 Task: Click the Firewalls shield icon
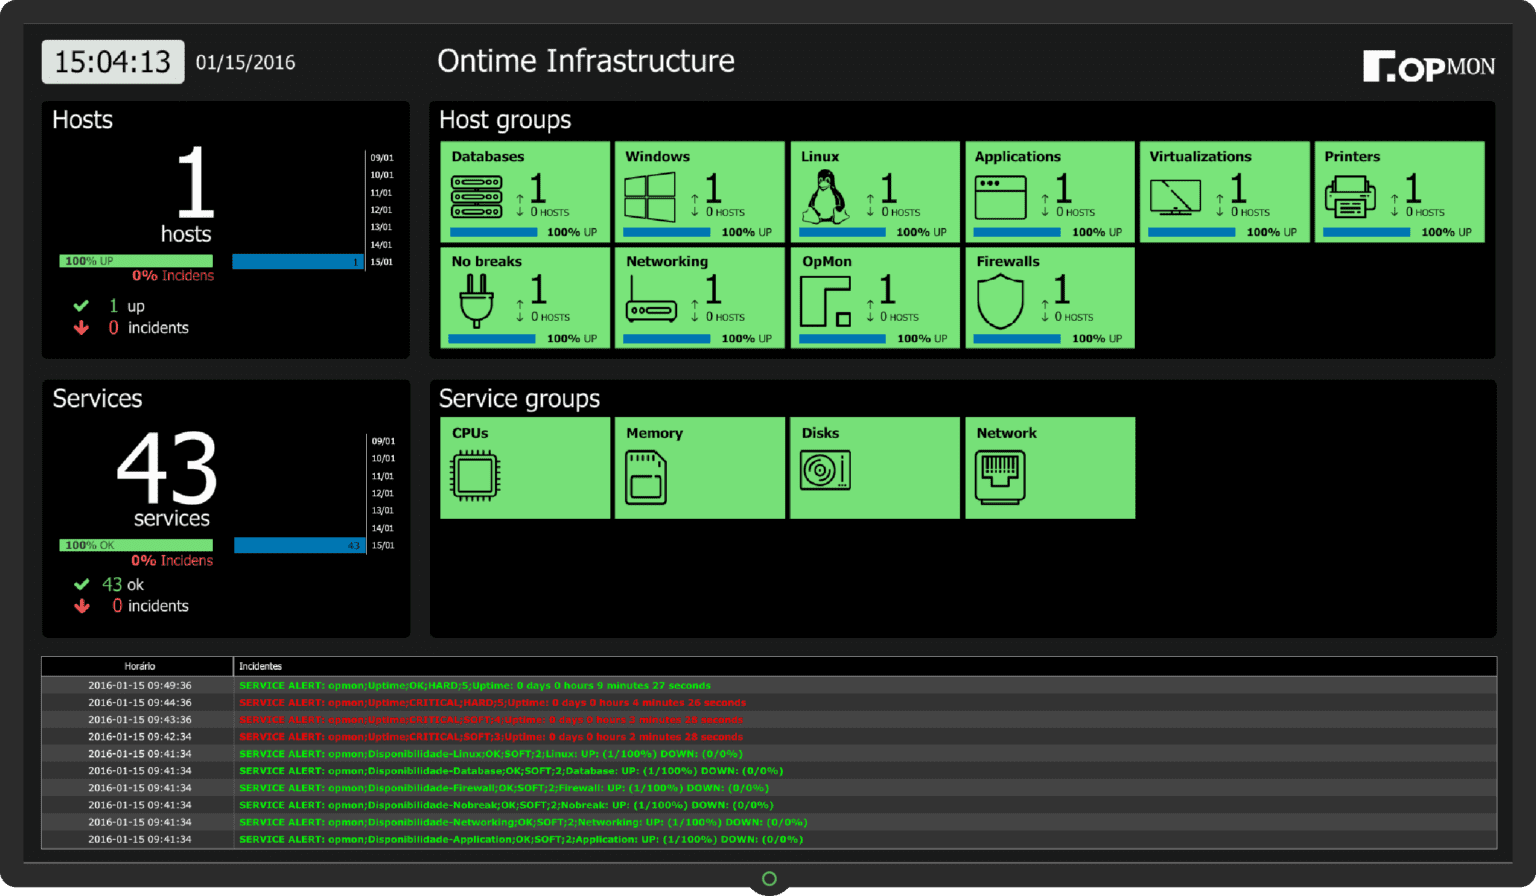(x=1001, y=299)
